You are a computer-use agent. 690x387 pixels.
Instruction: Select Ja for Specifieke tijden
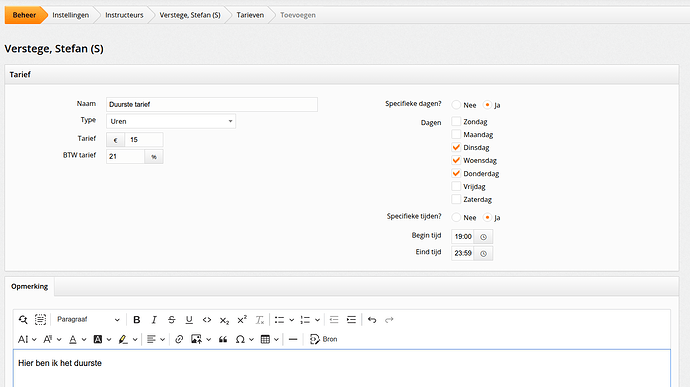(x=487, y=217)
